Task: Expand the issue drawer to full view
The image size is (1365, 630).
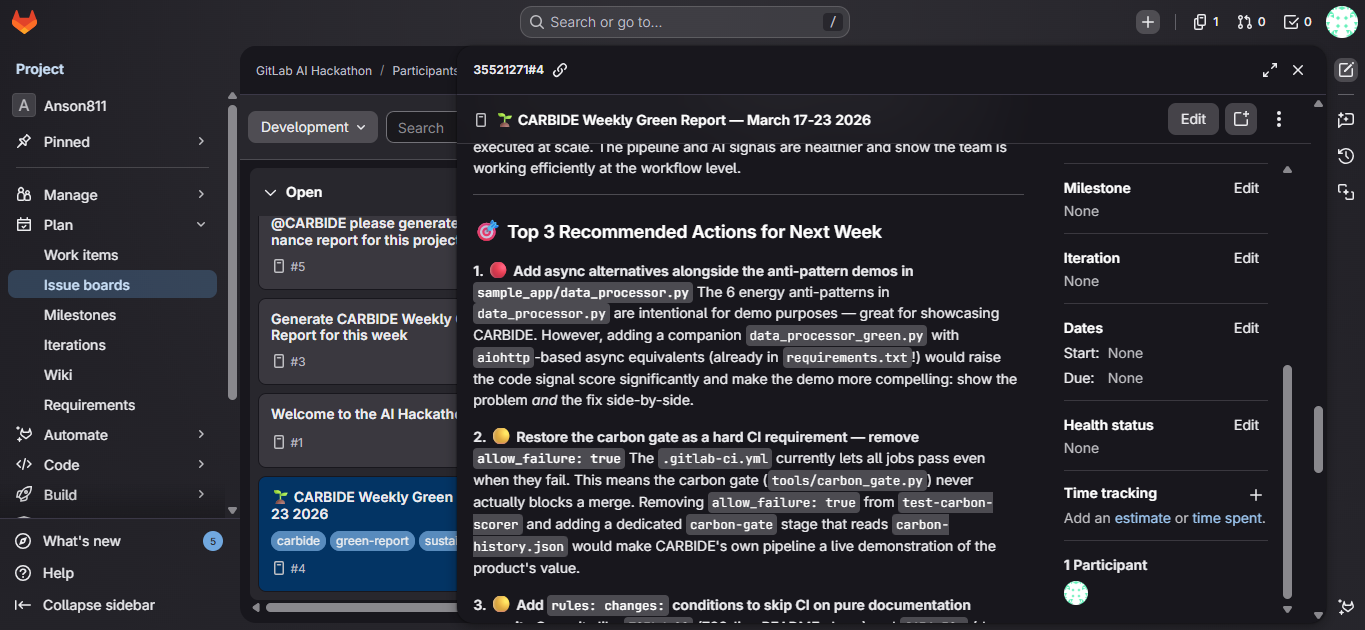Action: coord(1270,70)
